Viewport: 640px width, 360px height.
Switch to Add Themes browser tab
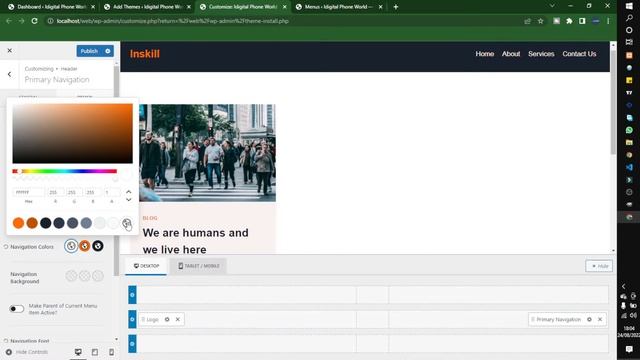[147, 7]
